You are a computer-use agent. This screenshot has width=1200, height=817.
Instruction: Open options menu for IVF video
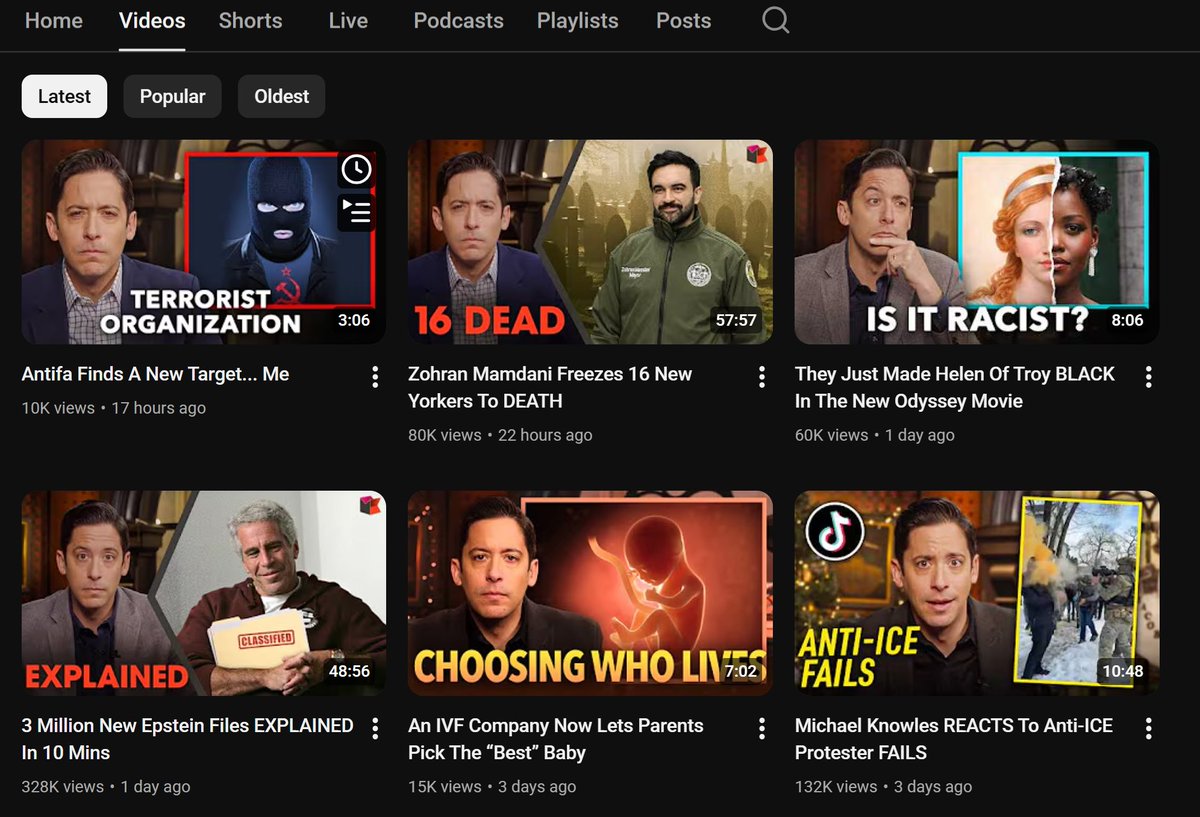tap(761, 727)
